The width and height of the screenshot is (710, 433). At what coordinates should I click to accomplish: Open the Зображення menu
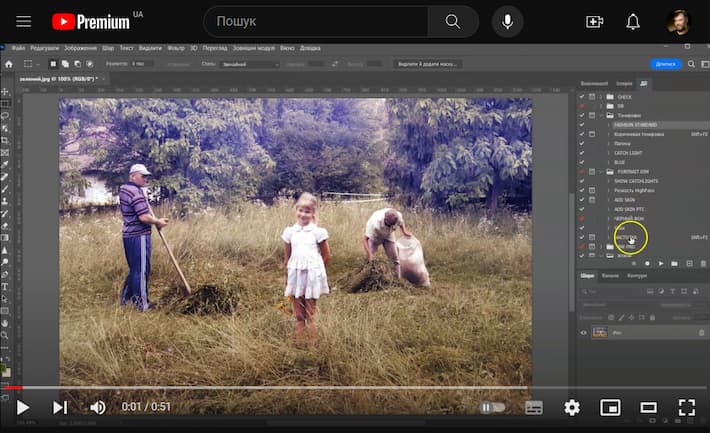pyautogui.click(x=80, y=48)
